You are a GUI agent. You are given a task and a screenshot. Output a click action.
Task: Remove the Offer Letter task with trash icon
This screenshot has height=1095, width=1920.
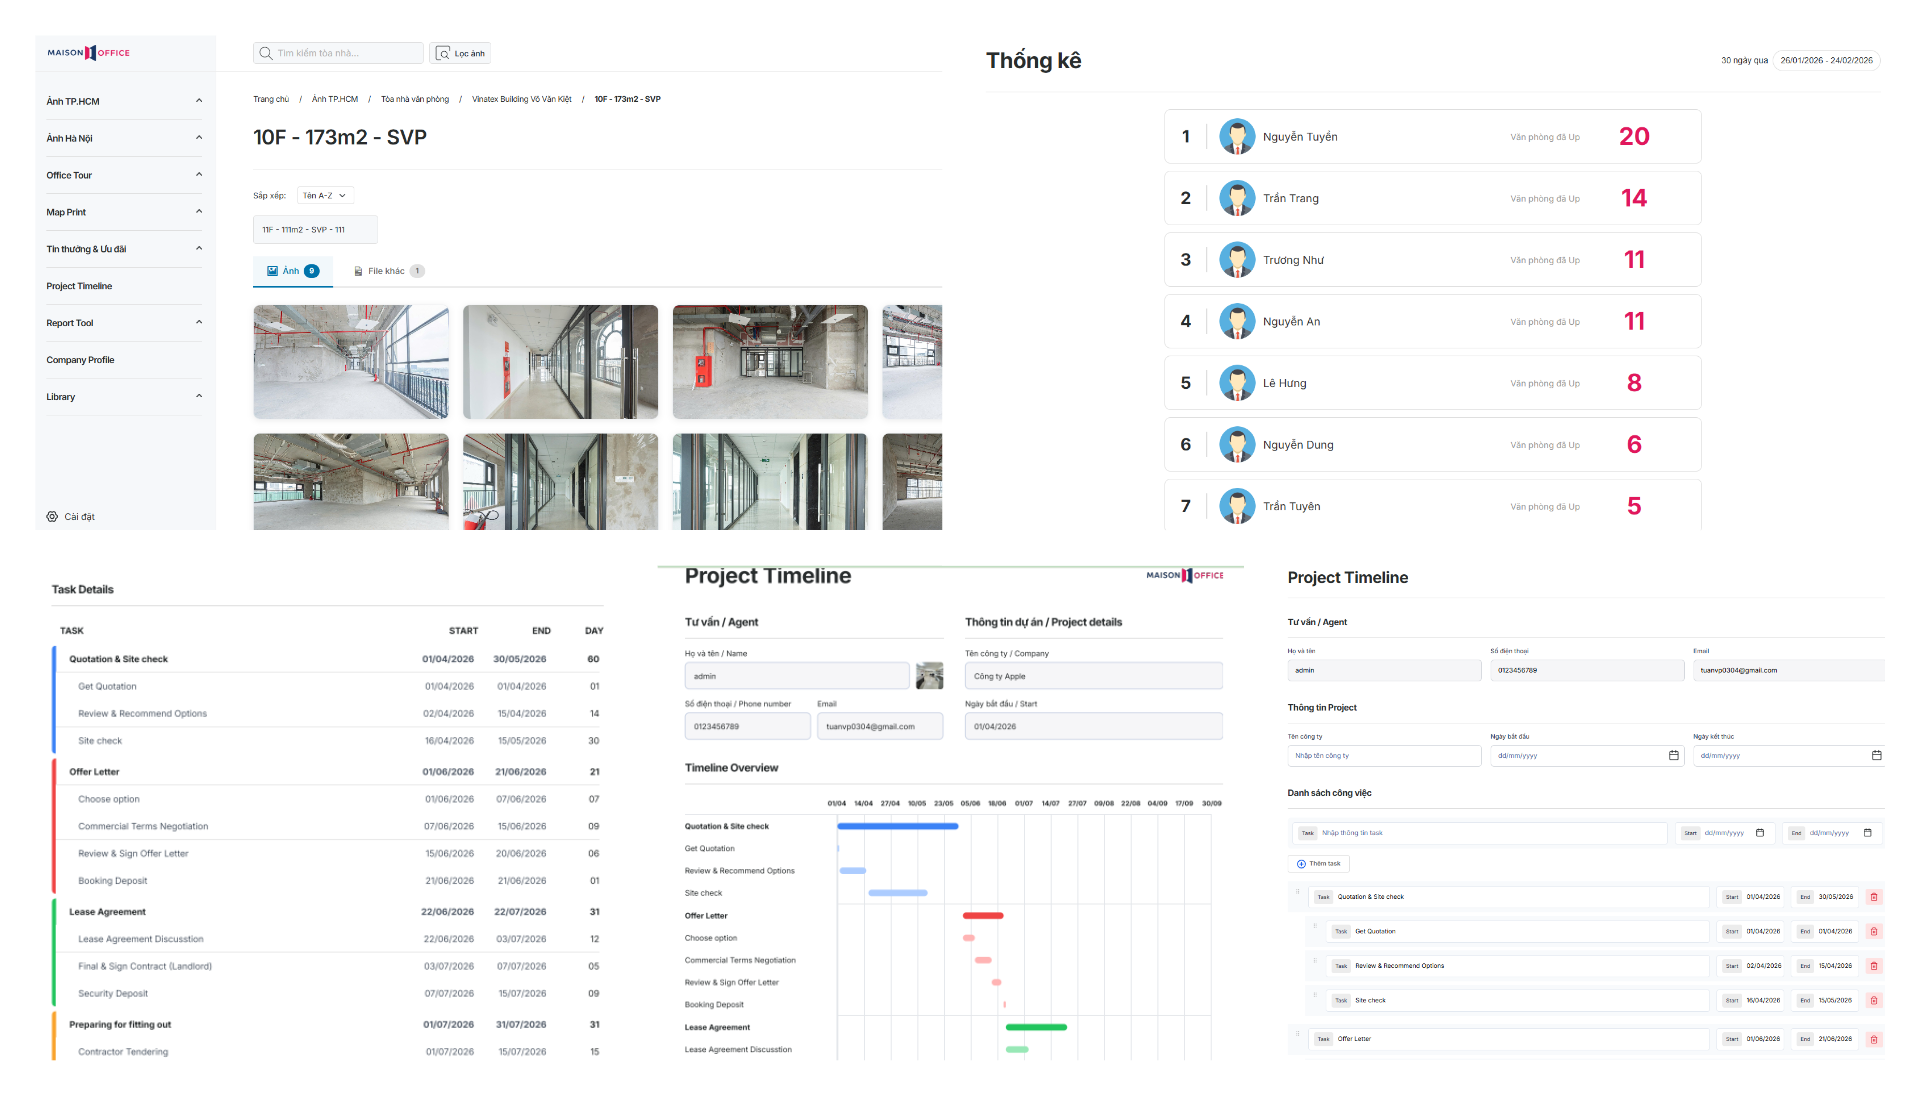[x=1873, y=1039]
